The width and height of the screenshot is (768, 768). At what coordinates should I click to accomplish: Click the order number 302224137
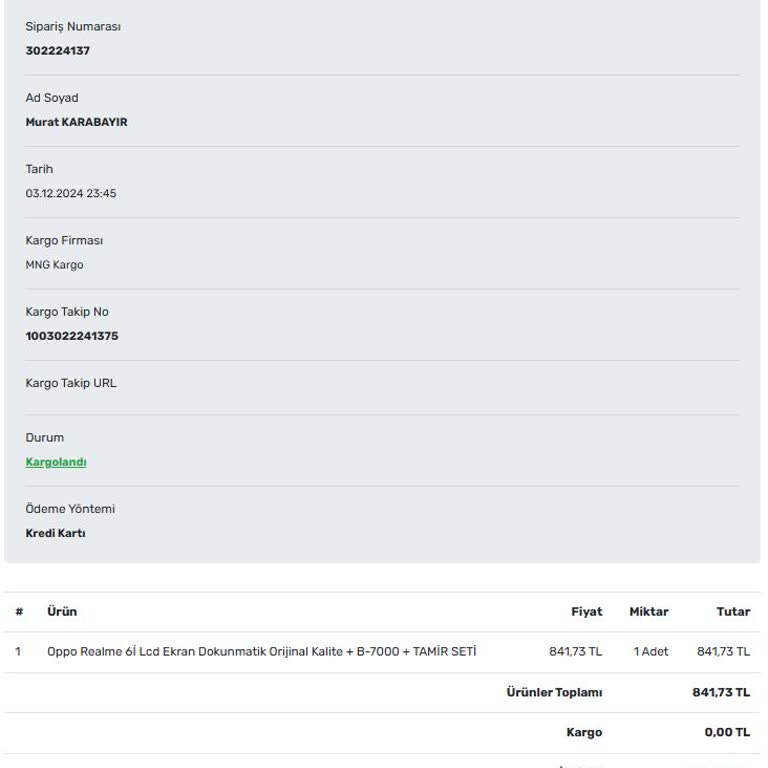(x=58, y=51)
